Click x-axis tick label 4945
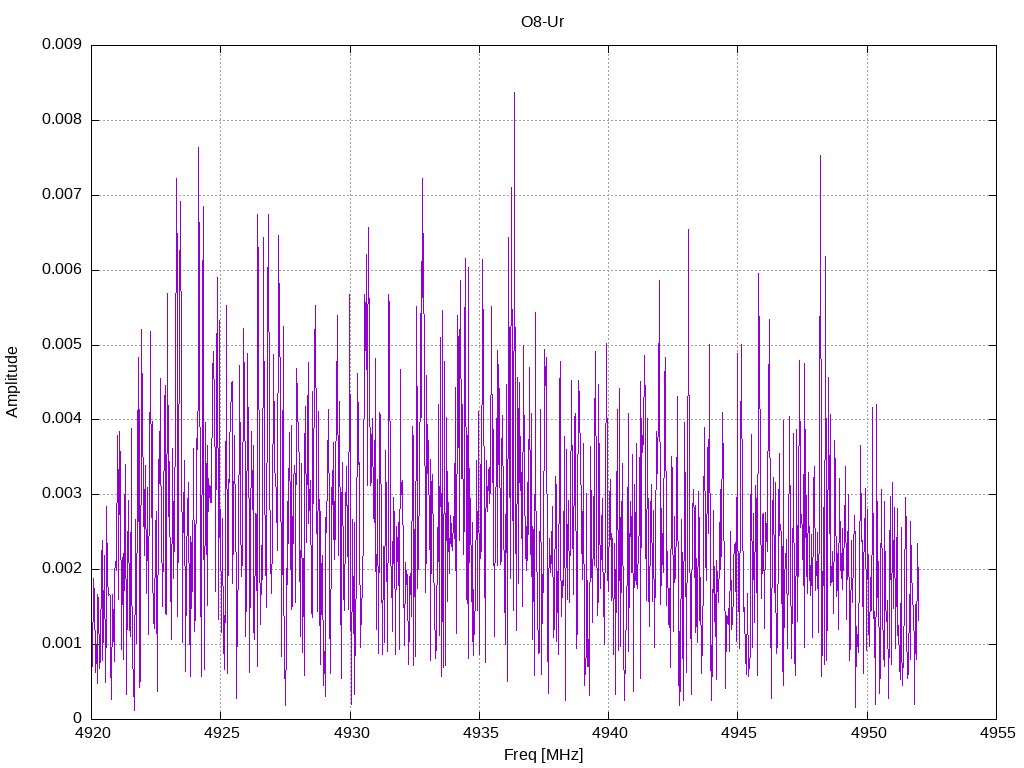This screenshot has height=768, width=1024. (x=739, y=733)
